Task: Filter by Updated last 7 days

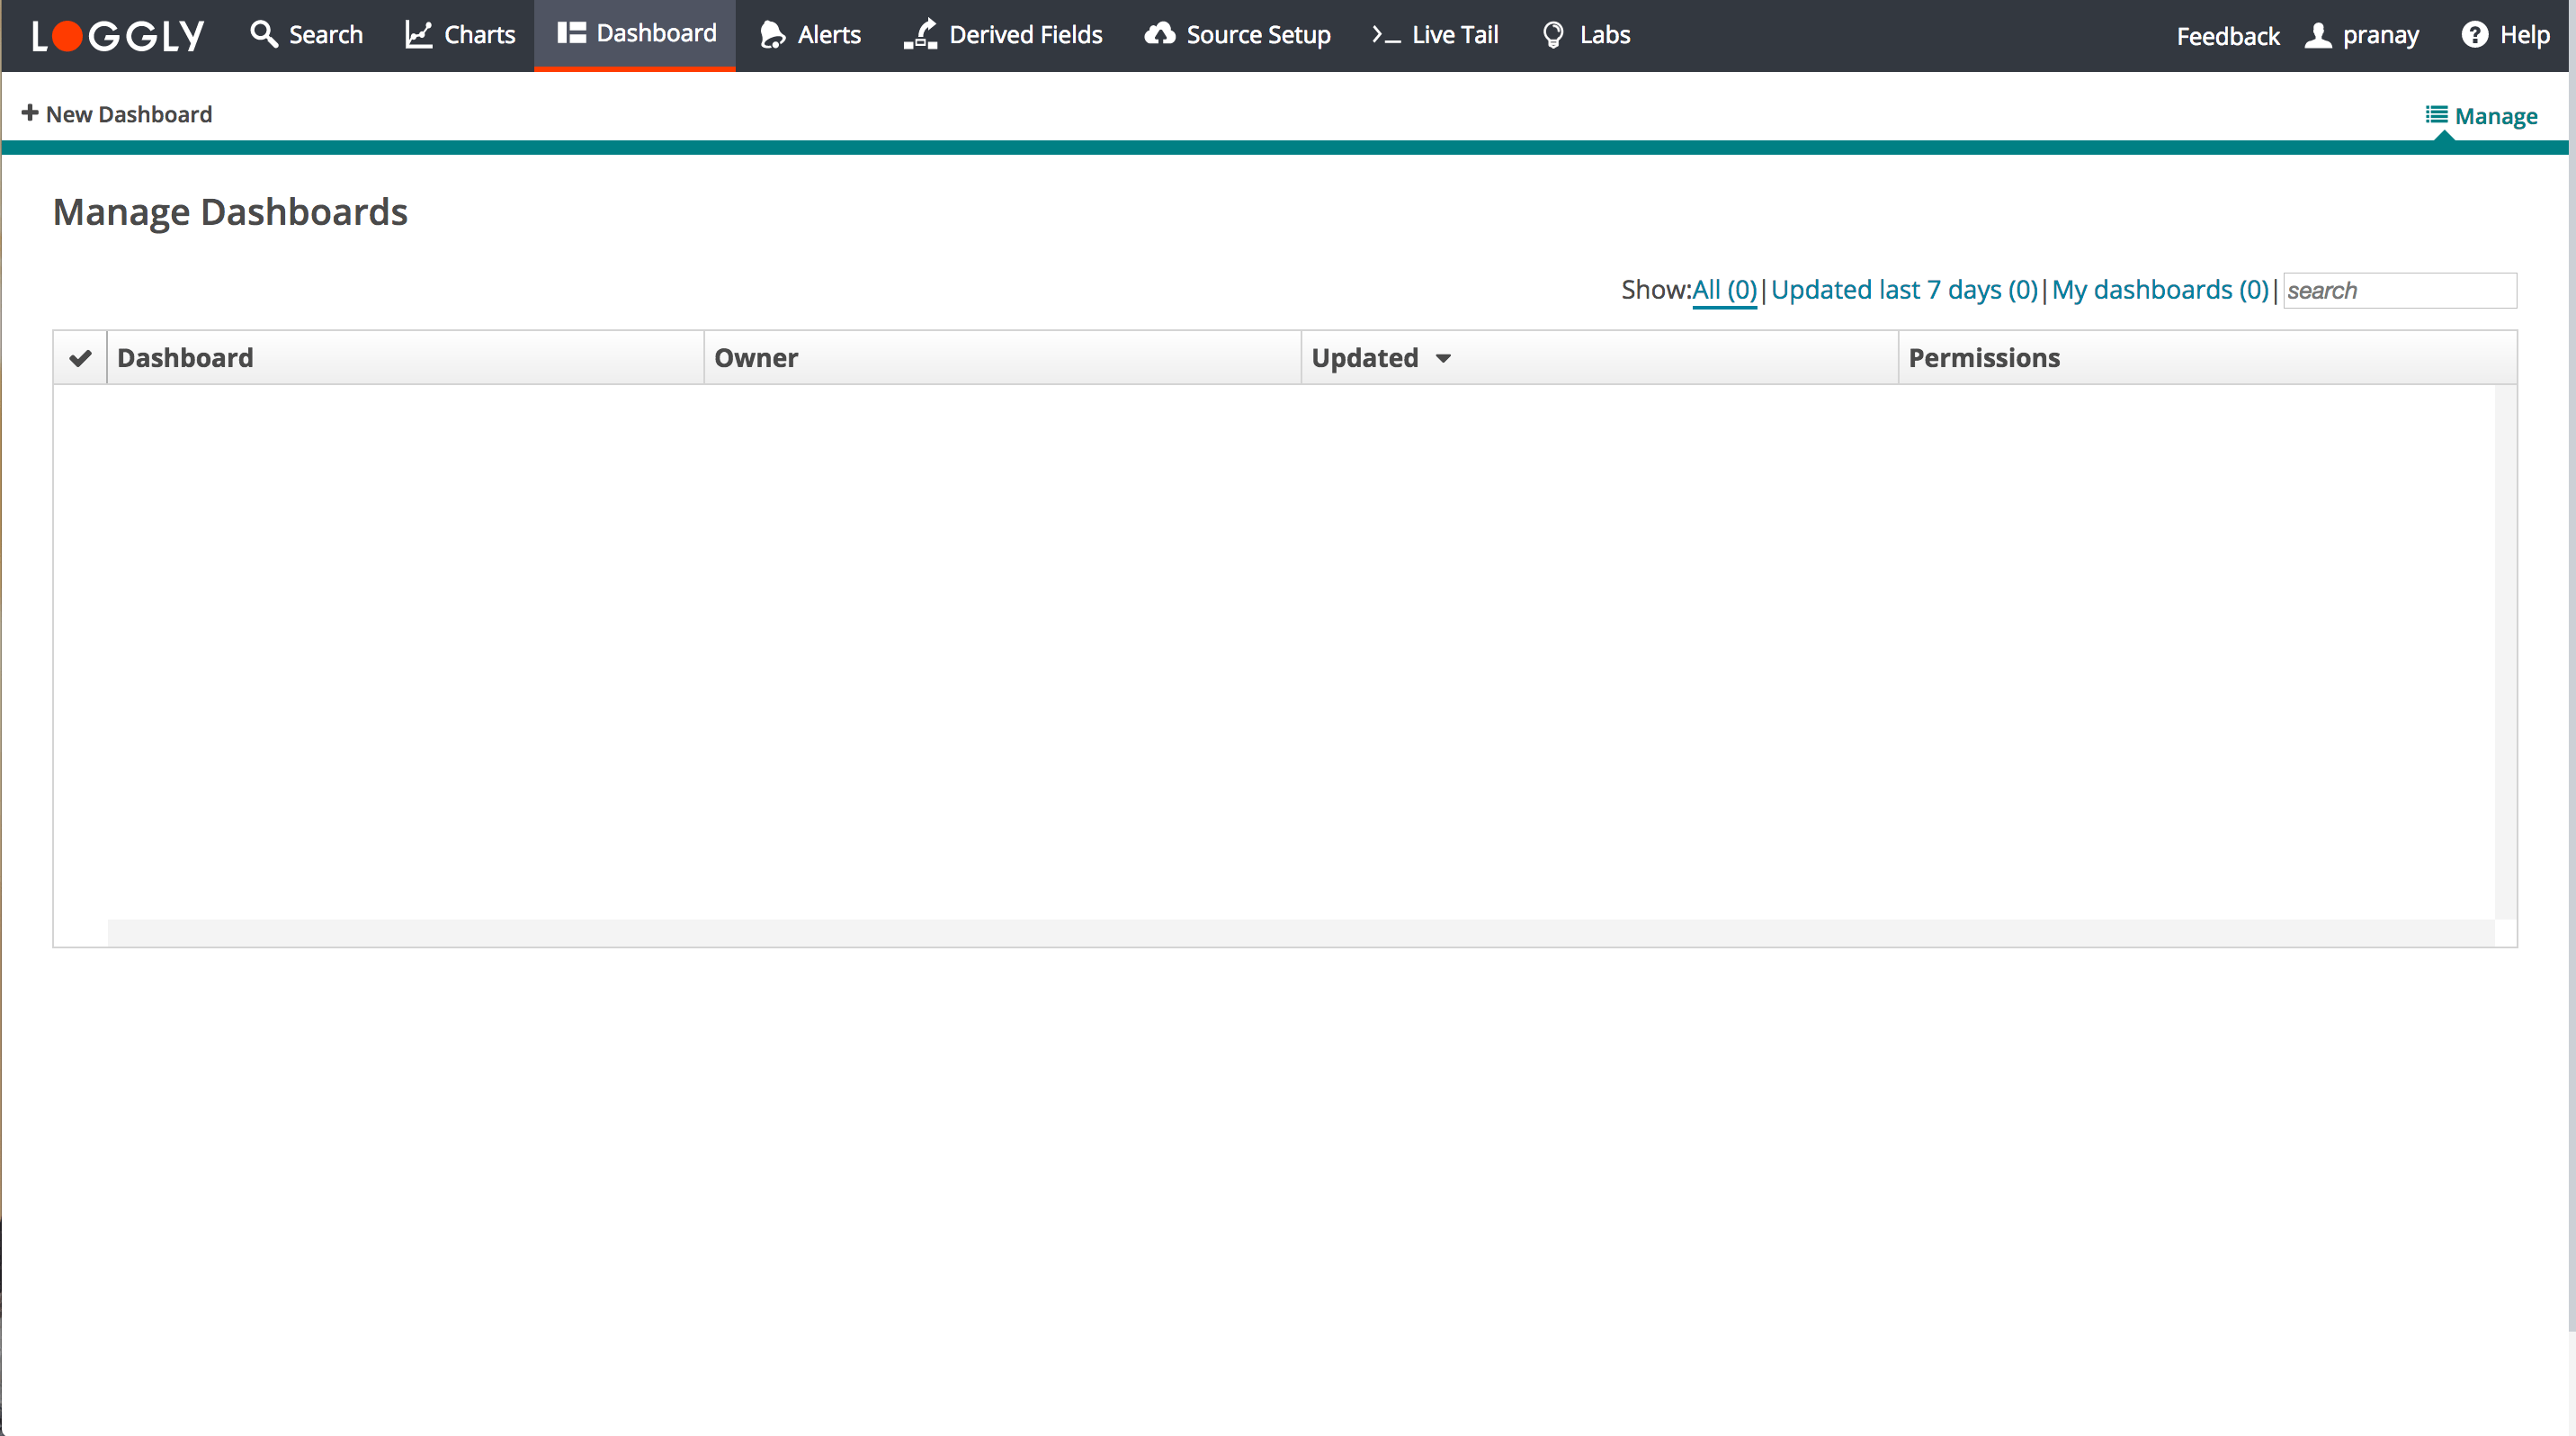Action: pyautogui.click(x=1903, y=290)
